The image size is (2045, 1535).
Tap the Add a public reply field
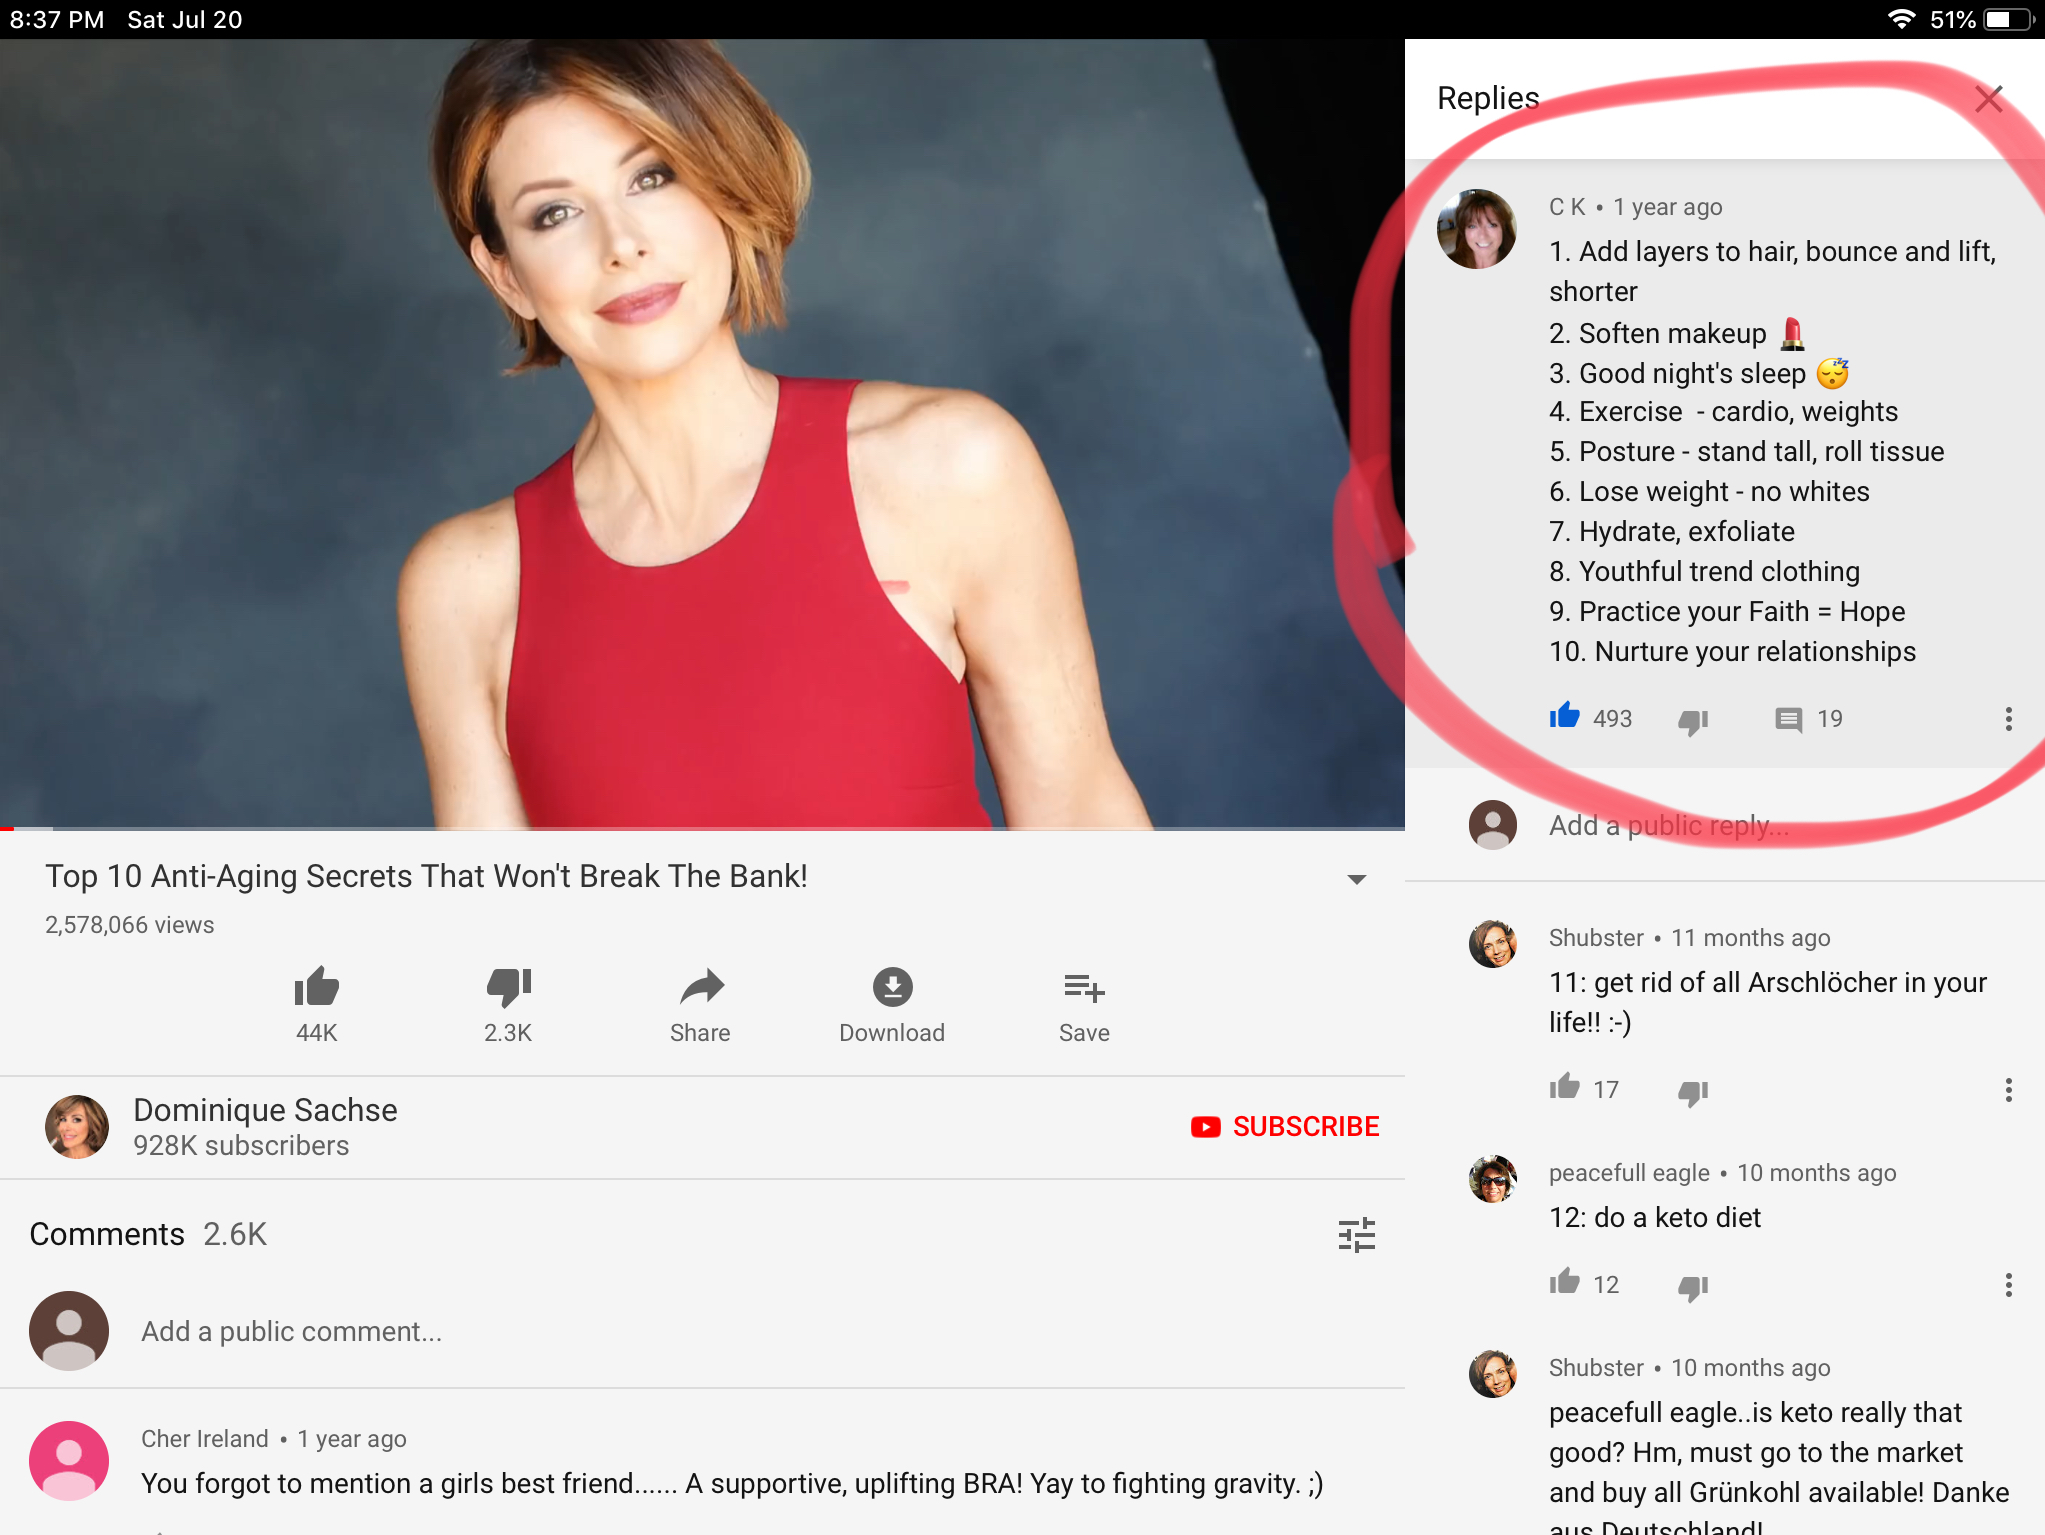pos(1669,826)
